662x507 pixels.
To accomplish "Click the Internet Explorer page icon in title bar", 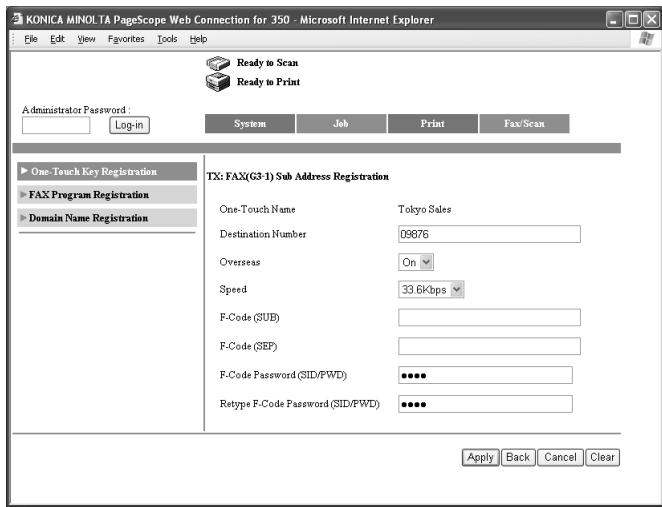I will point(17,19).
